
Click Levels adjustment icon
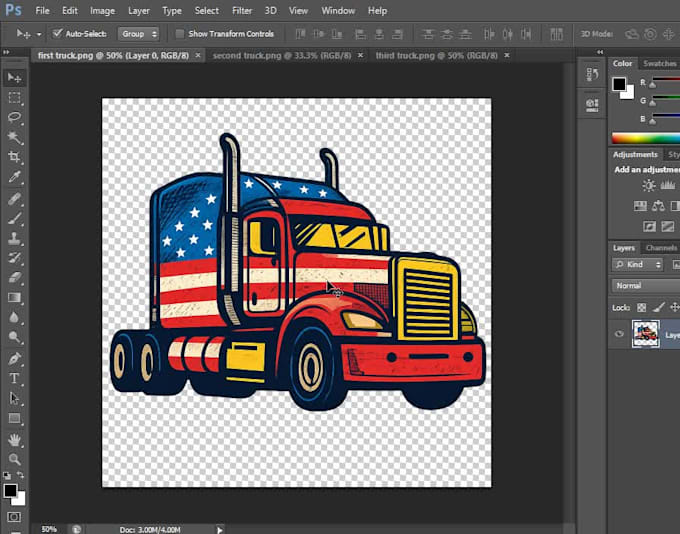[x=667, y=186]
